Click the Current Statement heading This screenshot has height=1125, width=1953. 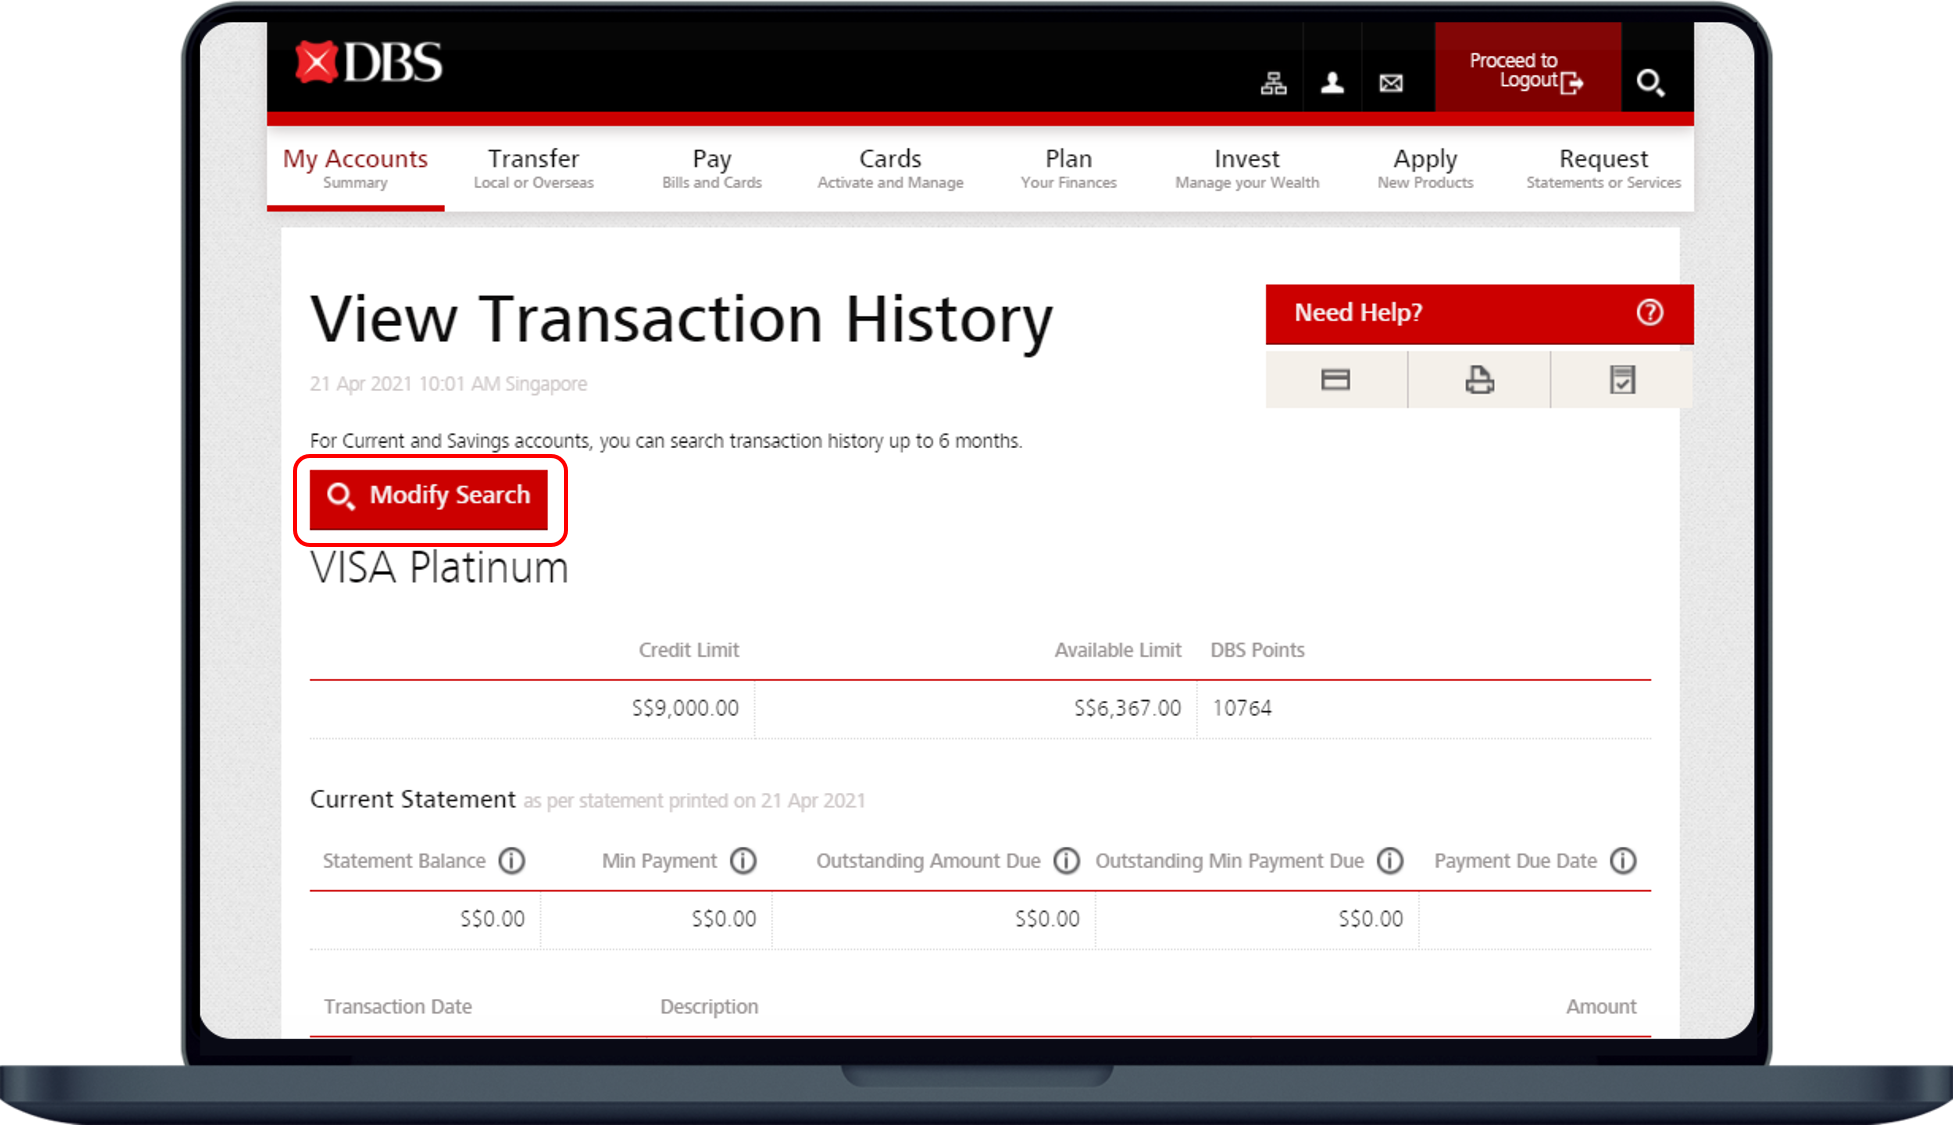tap(413, 800)
